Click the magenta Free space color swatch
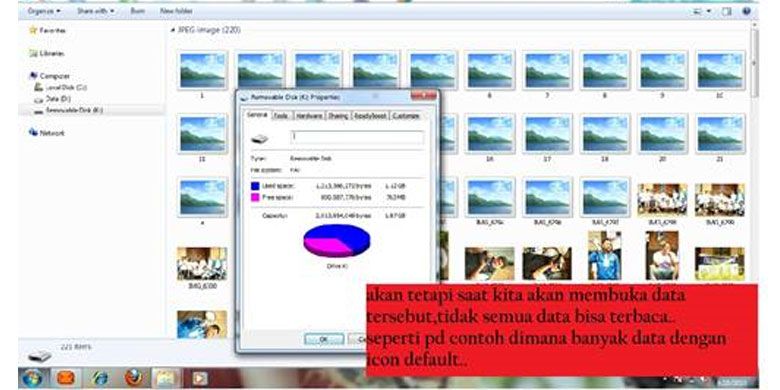 (x=255, y=197)
